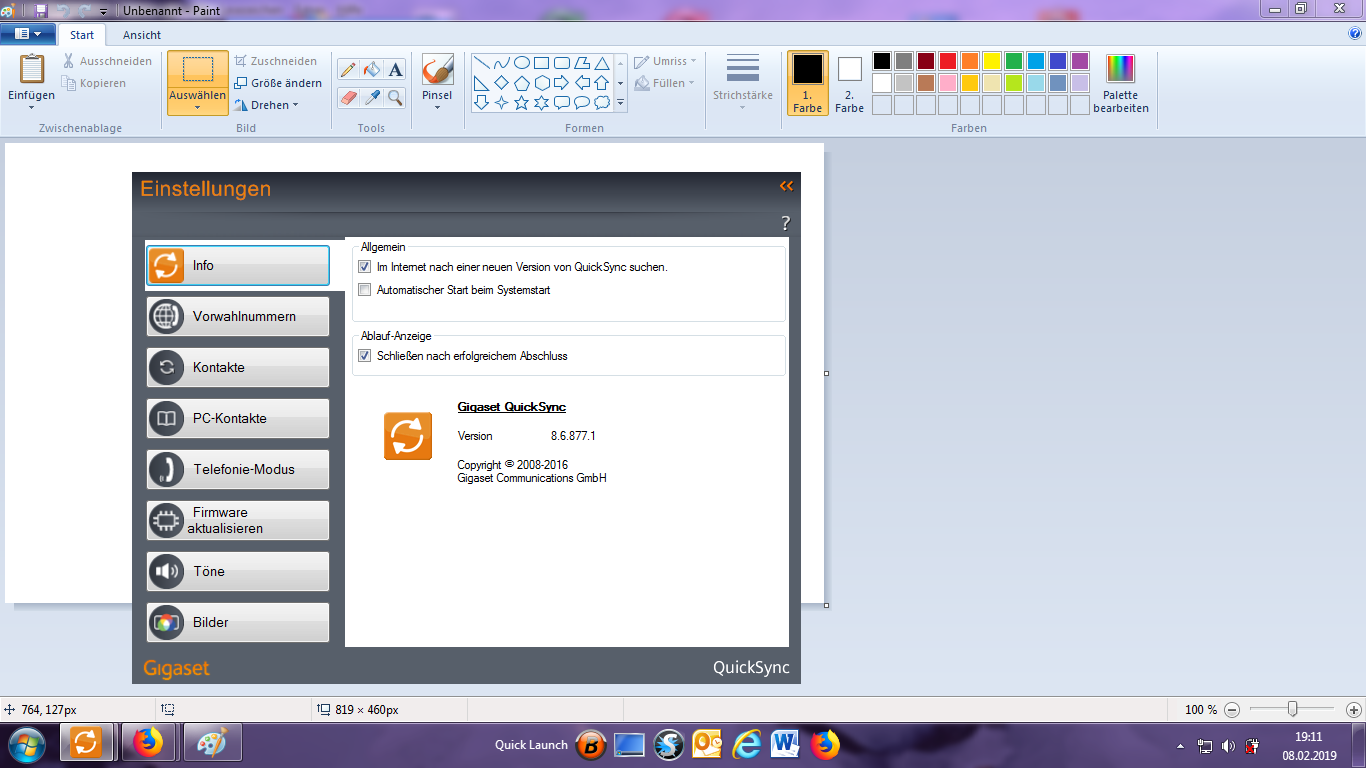Click the Internet Explorer Quick Launch icon
The width and height of the screenshot is (1366, 768).
point(747,744)
